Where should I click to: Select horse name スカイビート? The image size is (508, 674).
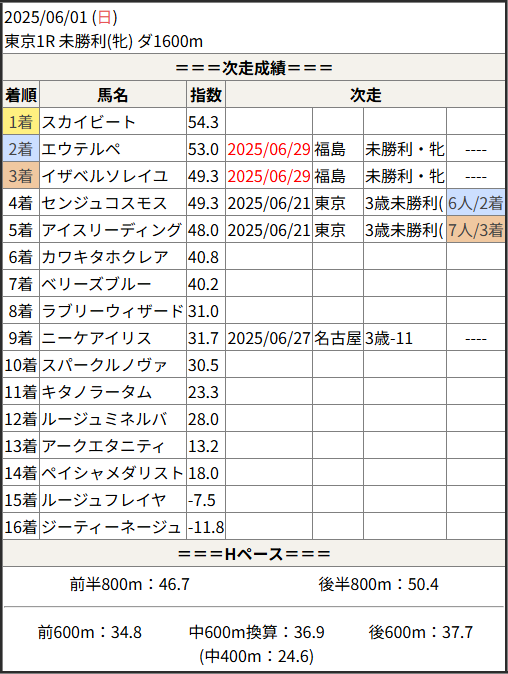pos(89,122)
